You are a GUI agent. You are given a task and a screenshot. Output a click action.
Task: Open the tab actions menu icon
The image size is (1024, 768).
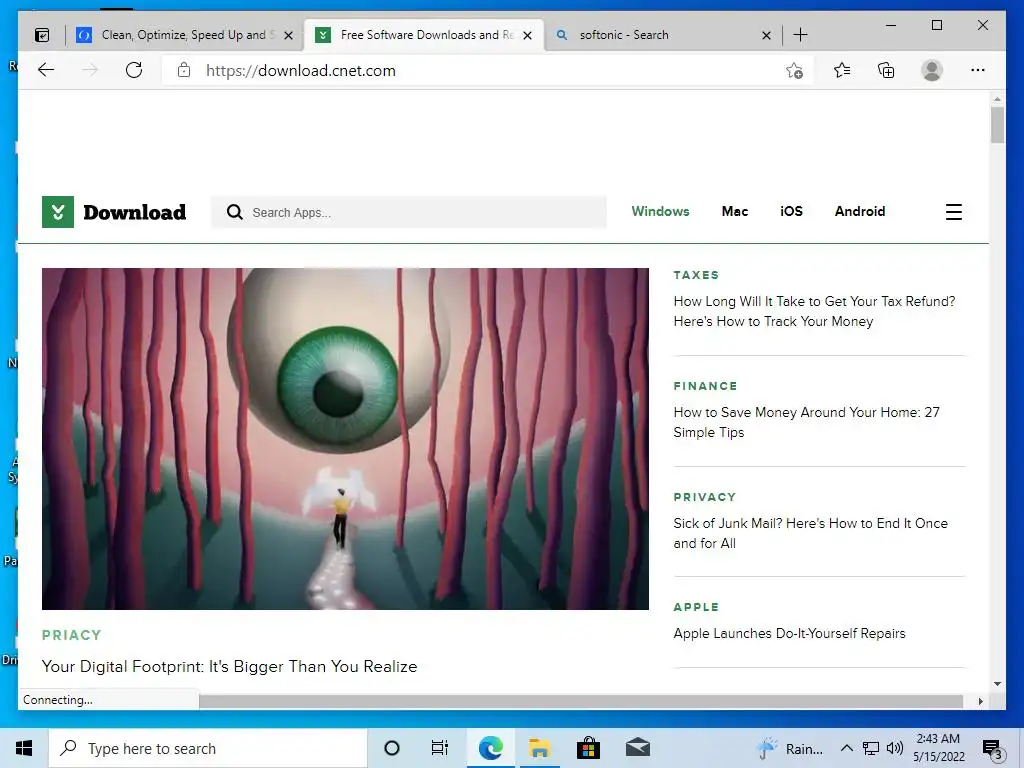pyautogui.click(x=42, y=35)
